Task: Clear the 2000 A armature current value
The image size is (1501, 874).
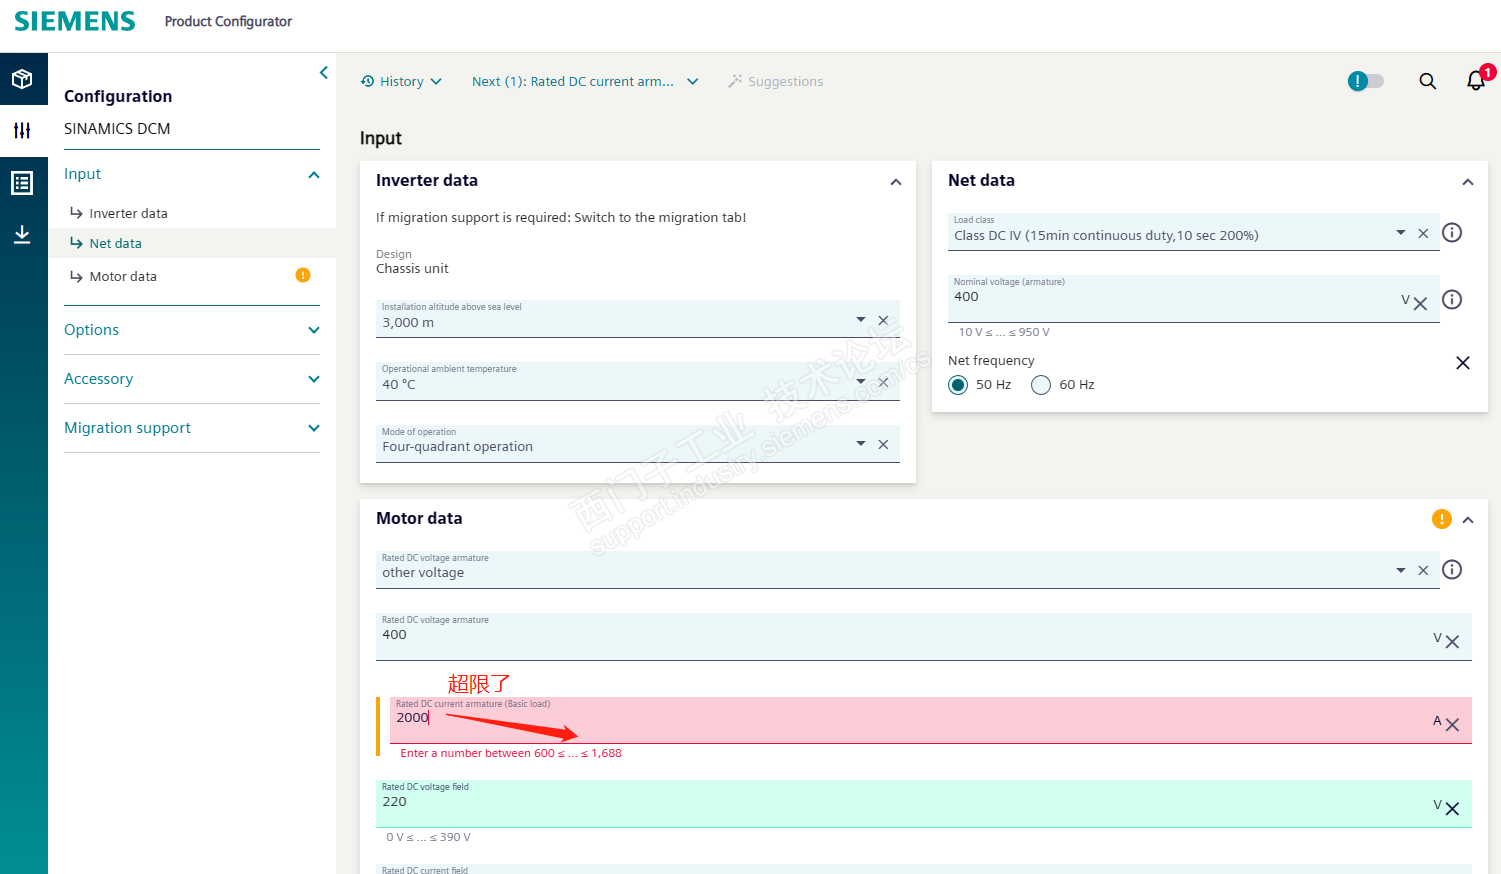Action: [1453, 725]
